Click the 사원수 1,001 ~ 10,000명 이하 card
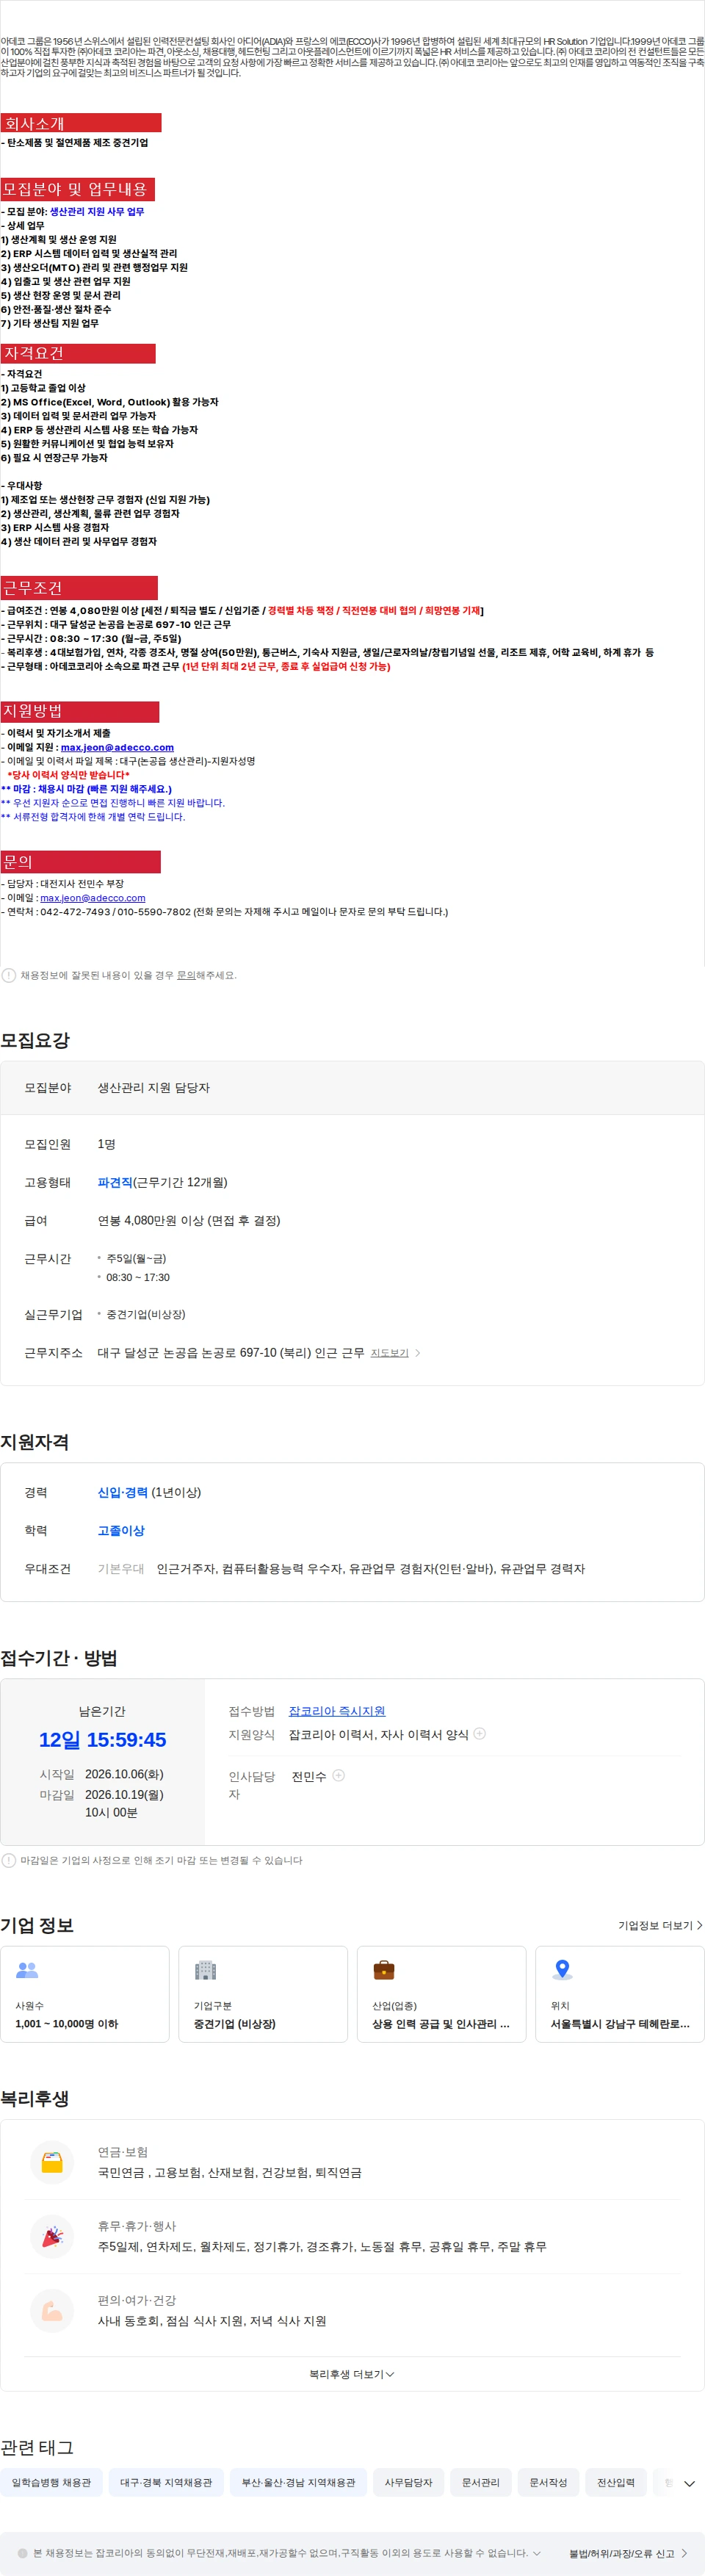This screenshot has height=2576, width=705. [x=85, y=1994]
